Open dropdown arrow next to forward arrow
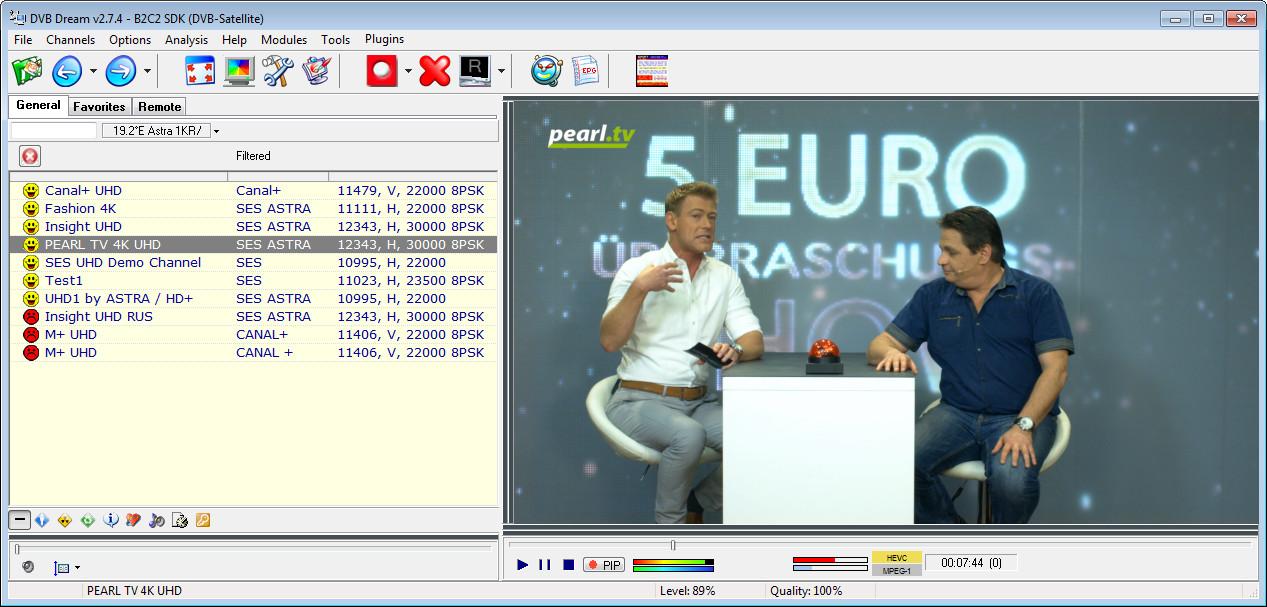The image size is (1267, 607). (x=147, y=71)
